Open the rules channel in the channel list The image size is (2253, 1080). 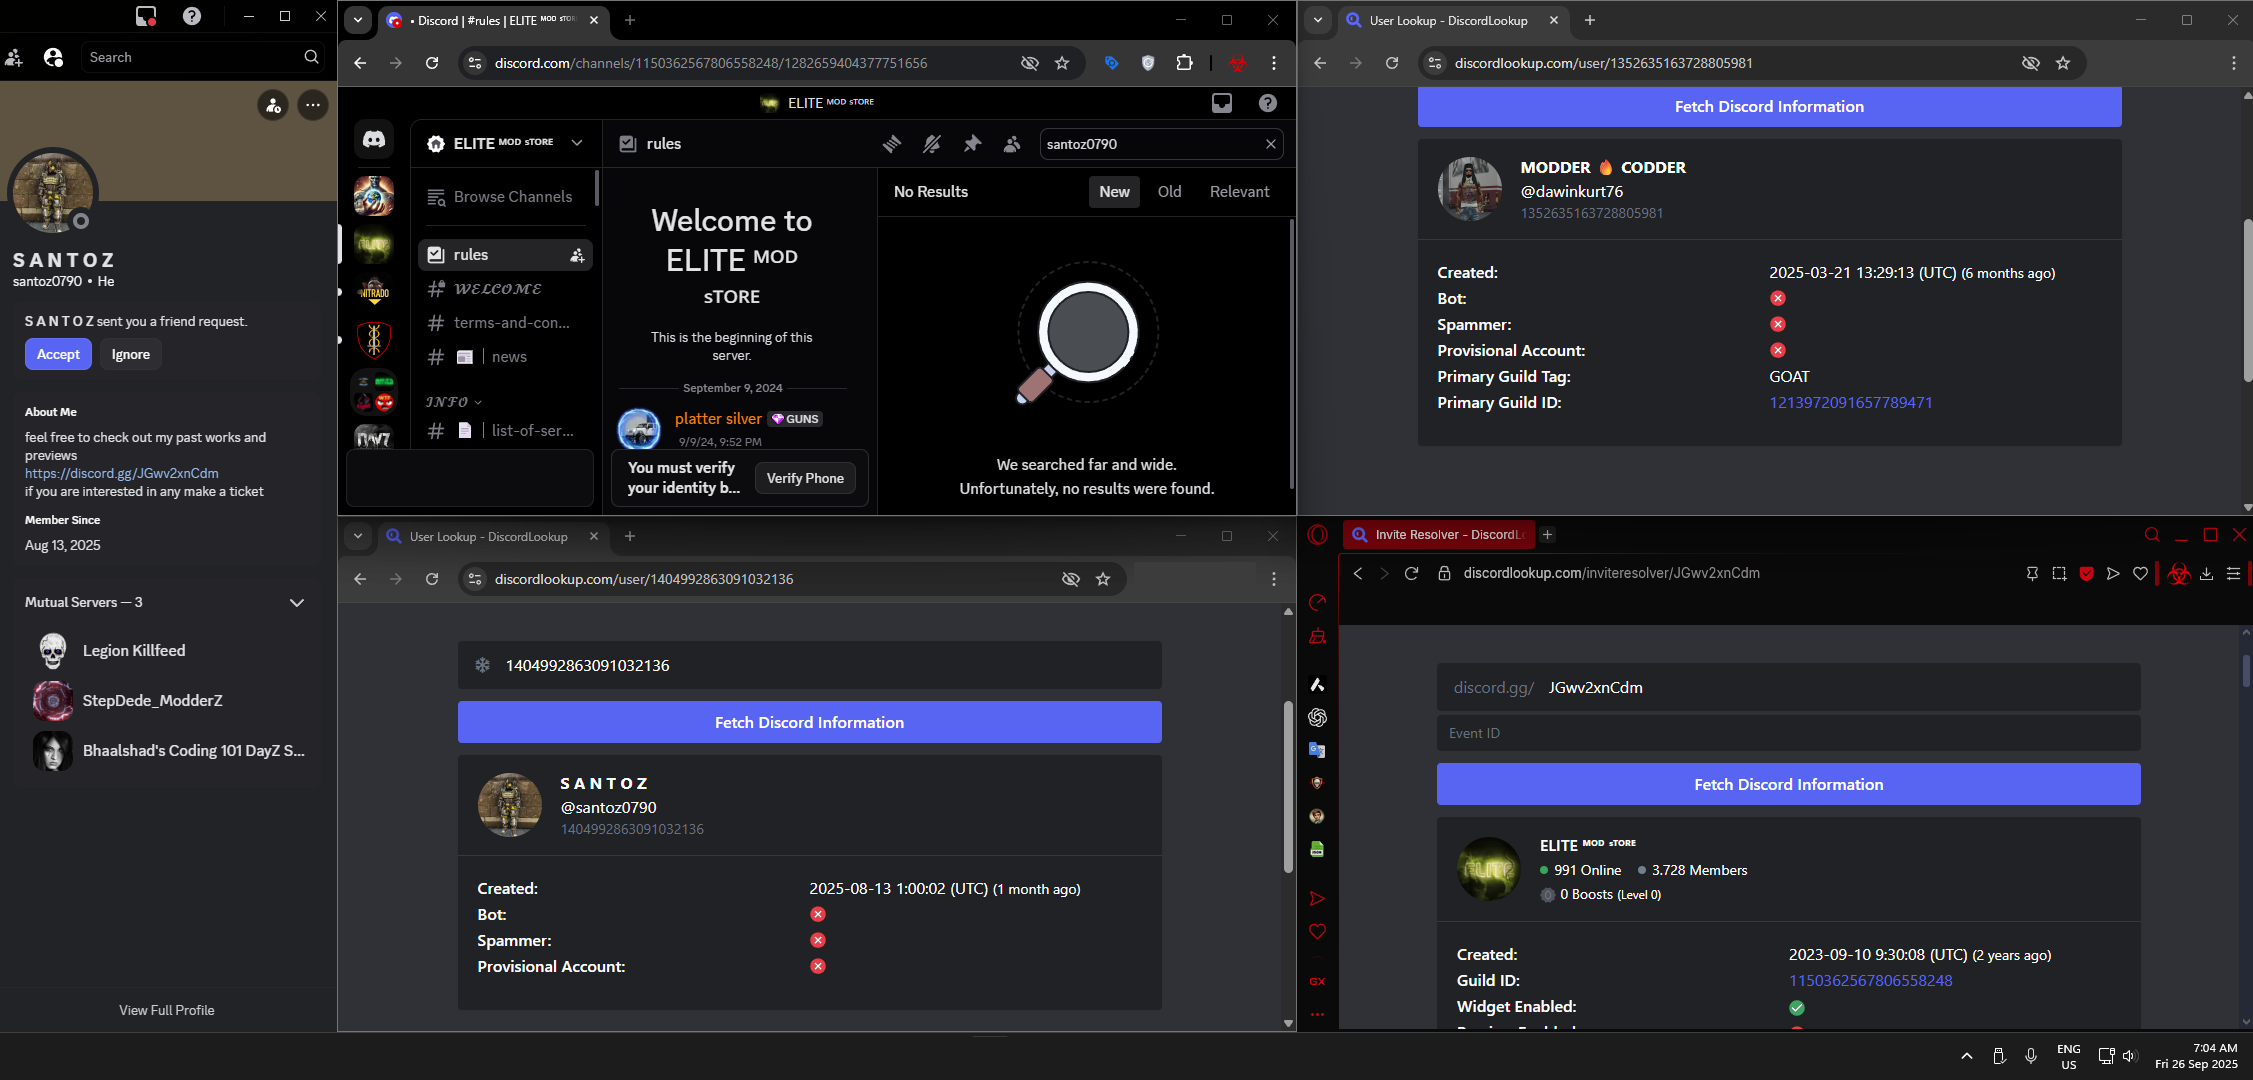[505, 255]
